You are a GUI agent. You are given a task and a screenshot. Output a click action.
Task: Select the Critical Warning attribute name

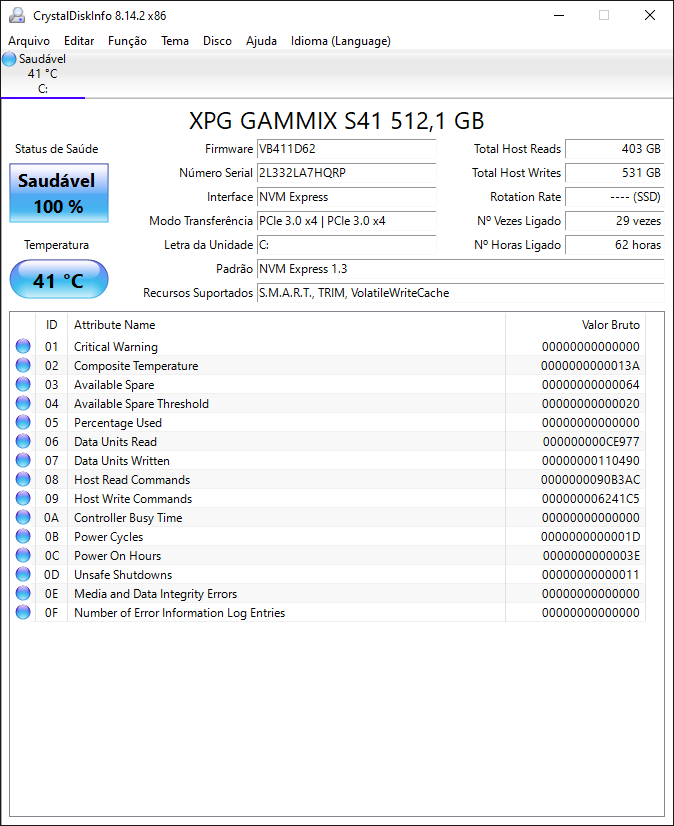tap(116, 347)
